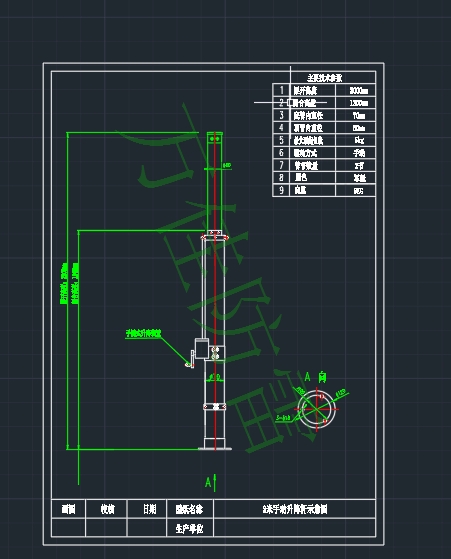Select the drawing title text in the title block
Viewport: 451px width, 559px height.
295,509
